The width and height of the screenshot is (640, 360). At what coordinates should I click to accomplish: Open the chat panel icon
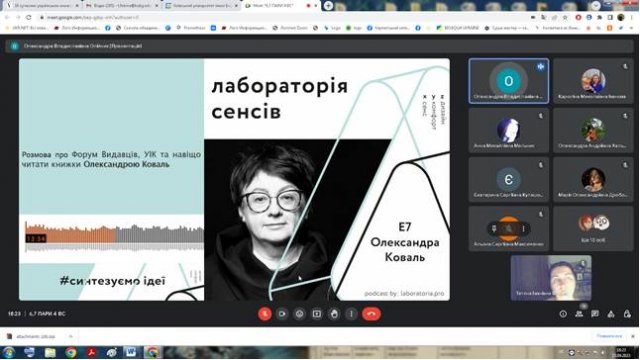(595, 313)
